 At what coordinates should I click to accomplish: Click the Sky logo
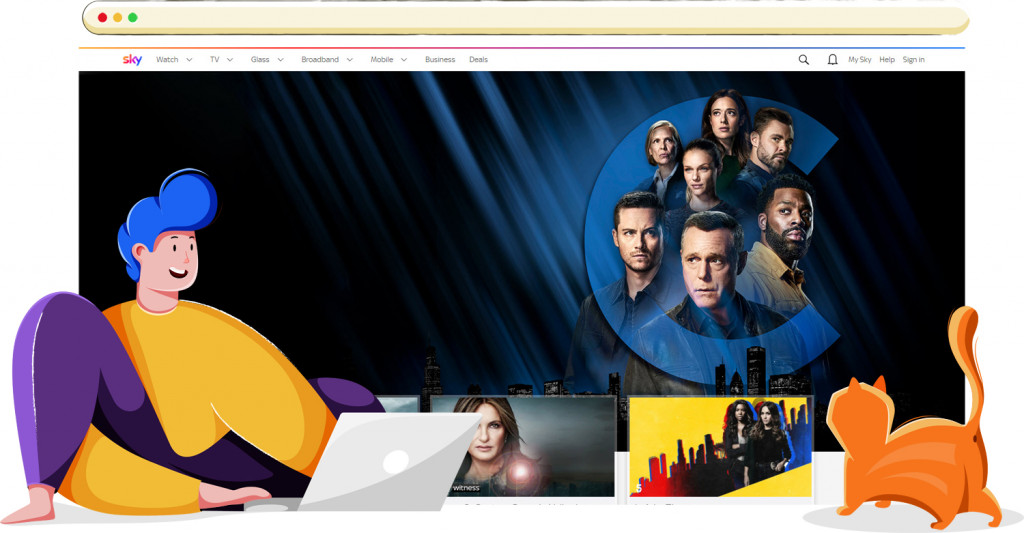click(x=132, y=59)
